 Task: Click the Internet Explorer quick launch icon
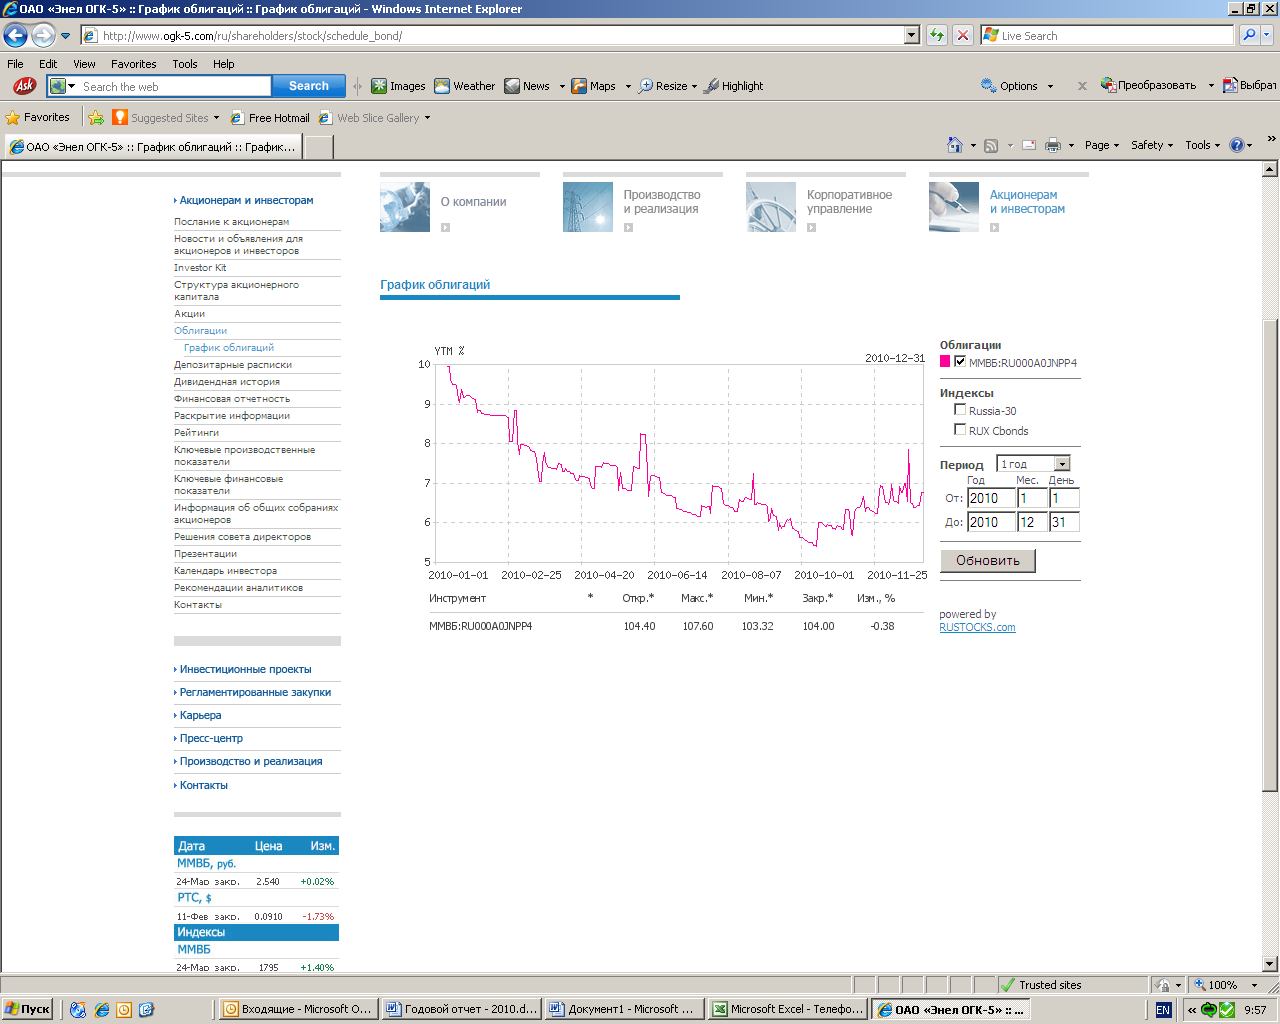pos(101,1010)
